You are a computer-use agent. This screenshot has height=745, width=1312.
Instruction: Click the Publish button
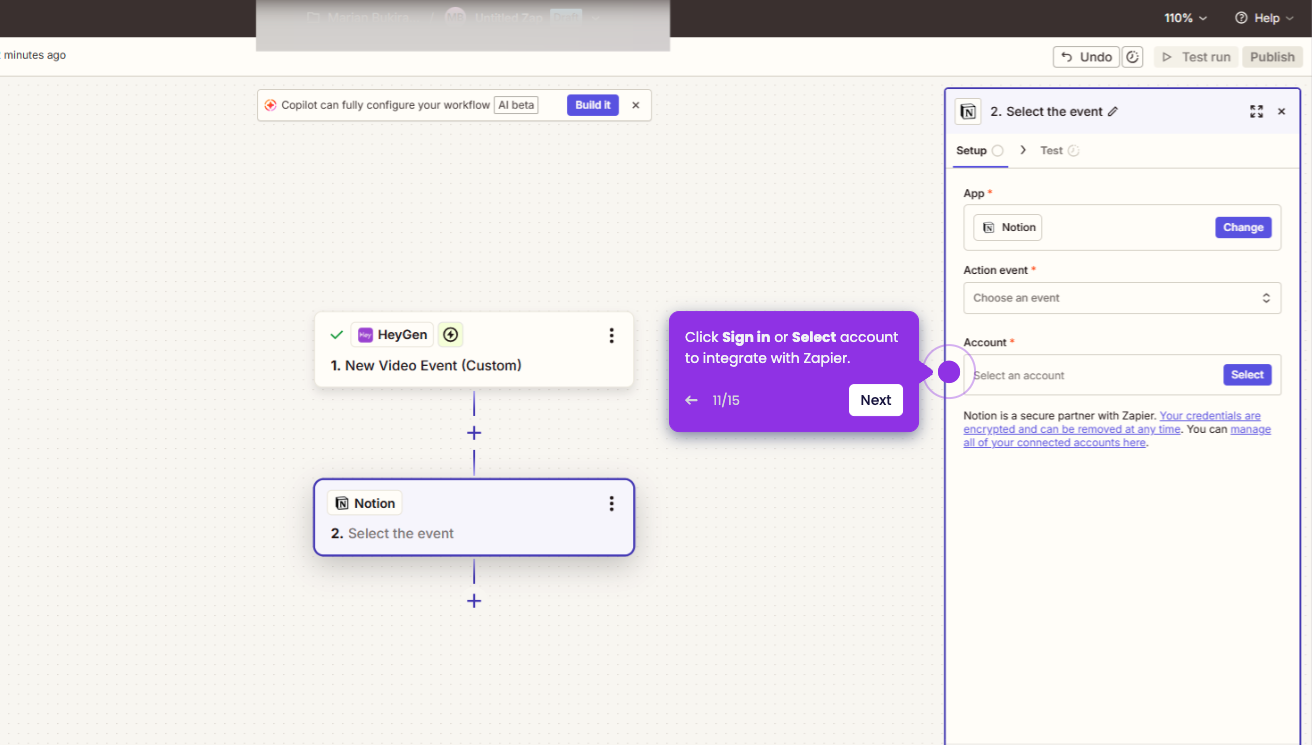tap(1272, 57)
